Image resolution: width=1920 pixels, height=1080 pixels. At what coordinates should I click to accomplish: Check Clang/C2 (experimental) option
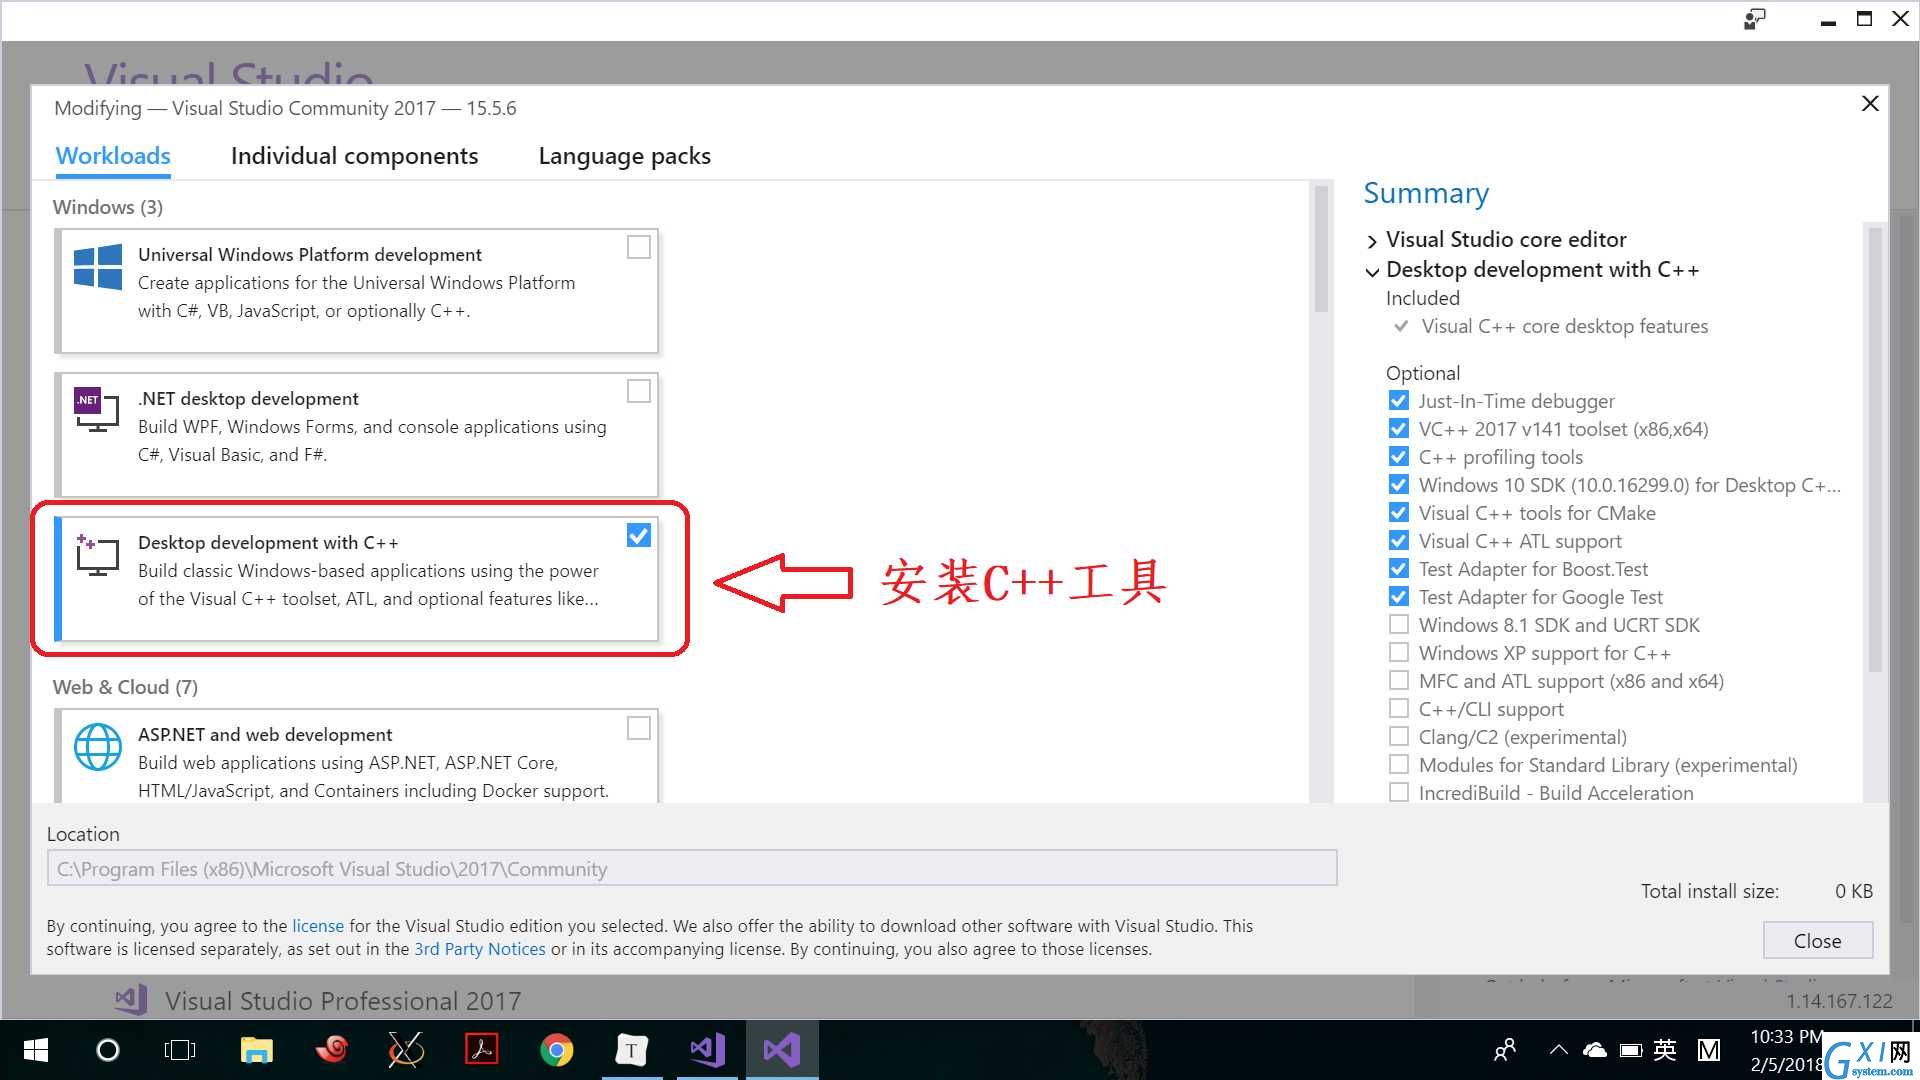coord(1399,737)
